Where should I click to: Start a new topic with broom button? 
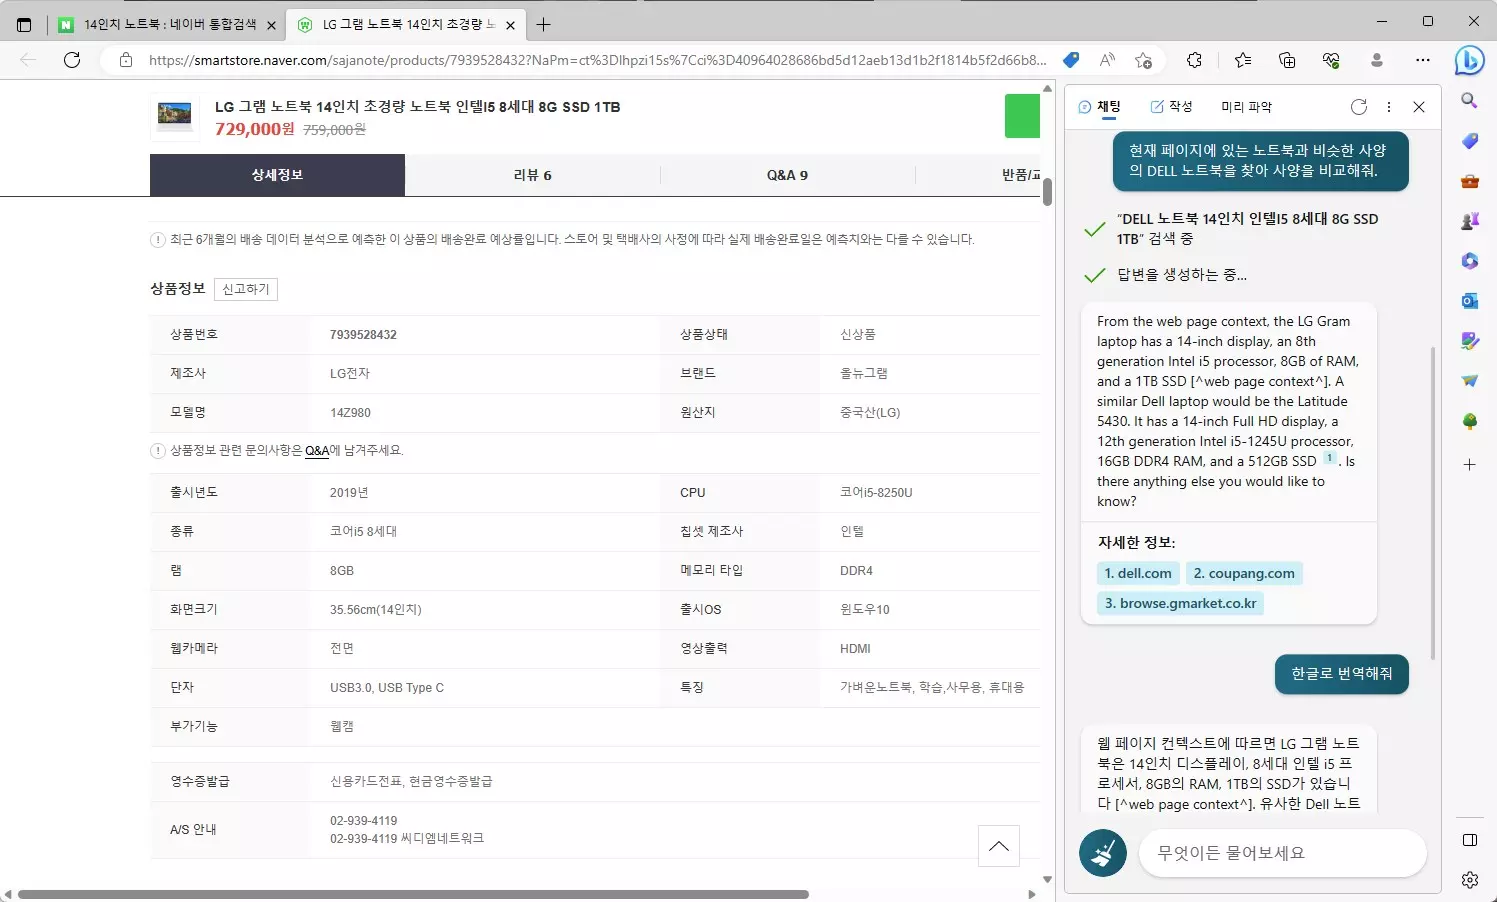[1103, 853]
